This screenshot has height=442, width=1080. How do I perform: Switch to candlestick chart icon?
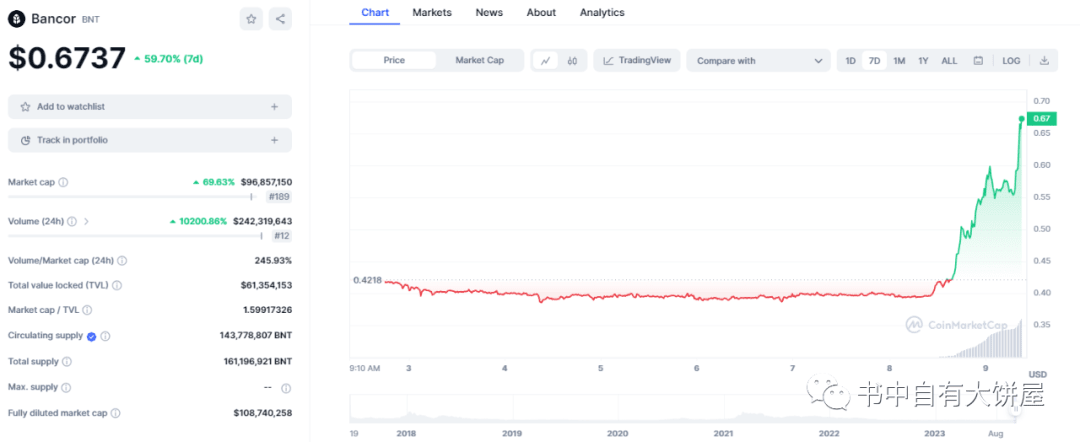(x=572, y=60)
